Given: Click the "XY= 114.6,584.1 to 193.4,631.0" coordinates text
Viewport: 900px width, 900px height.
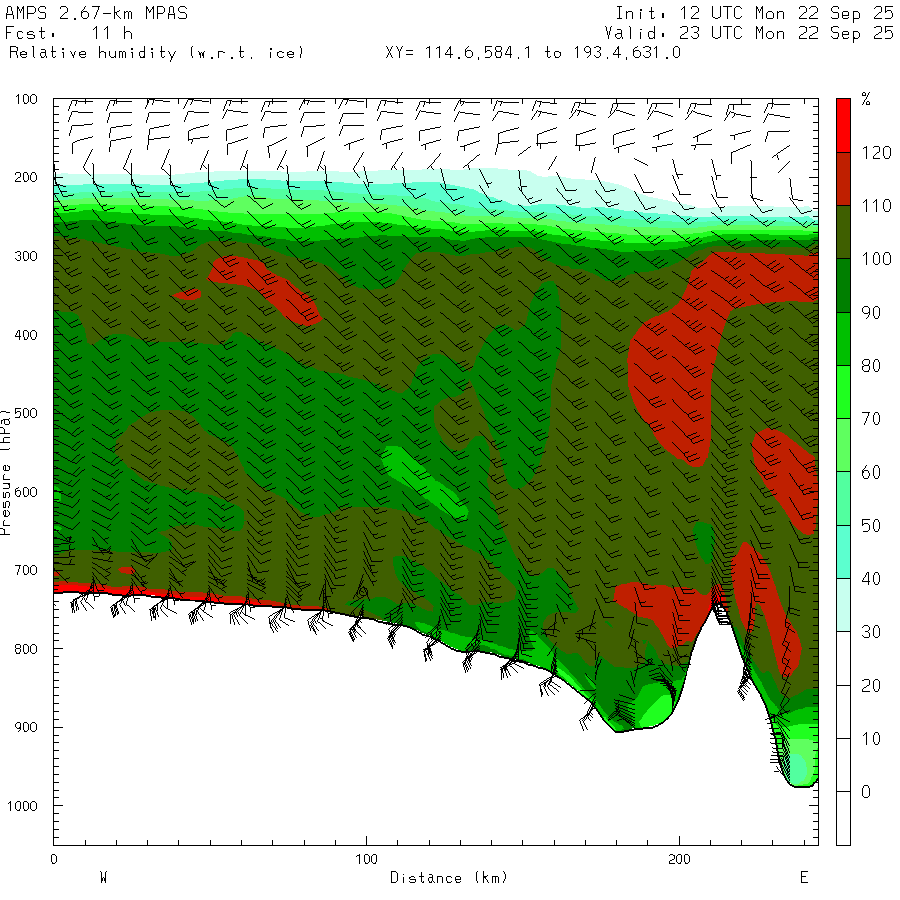Looking at the screenshot, I should coord(533,53).
